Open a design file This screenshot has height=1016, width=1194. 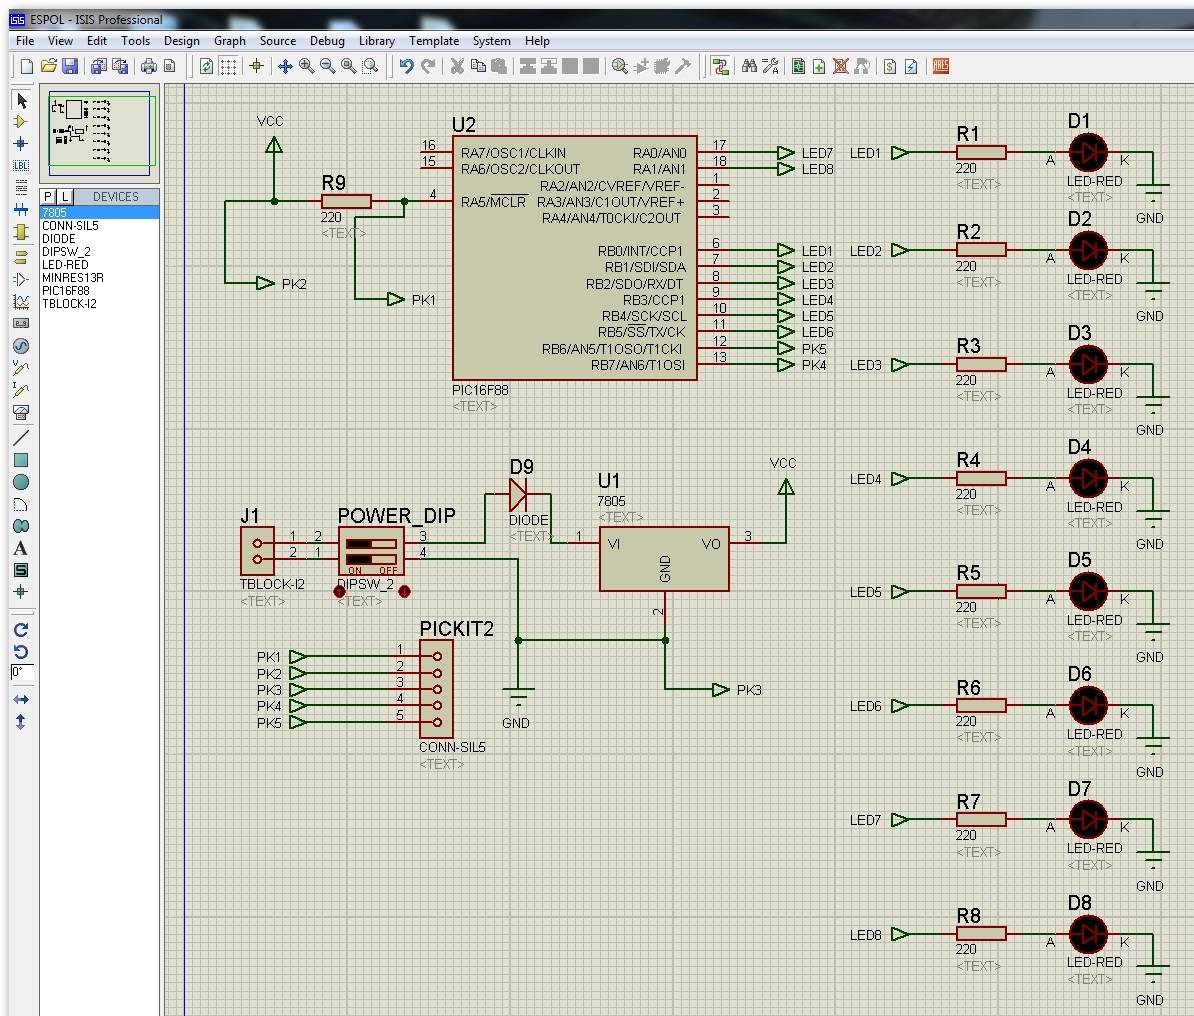click(48, 66)
